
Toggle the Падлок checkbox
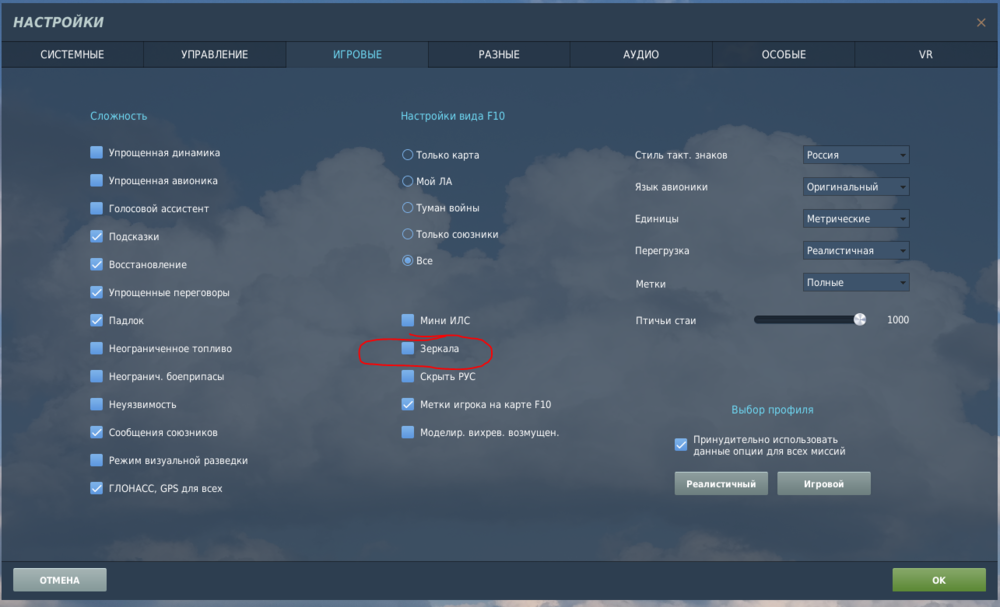click(96, 320)
